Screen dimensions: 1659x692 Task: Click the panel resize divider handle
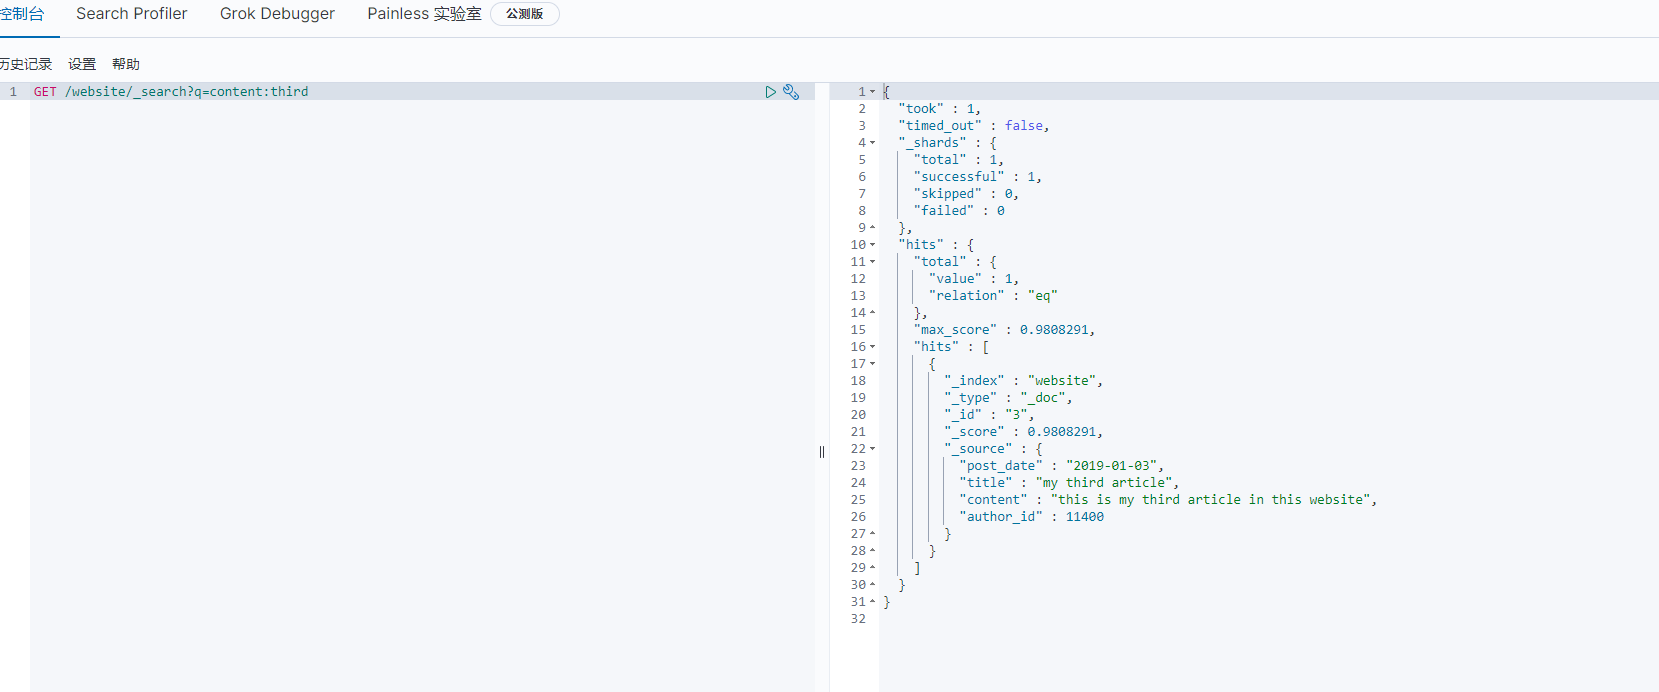point(822,452)
